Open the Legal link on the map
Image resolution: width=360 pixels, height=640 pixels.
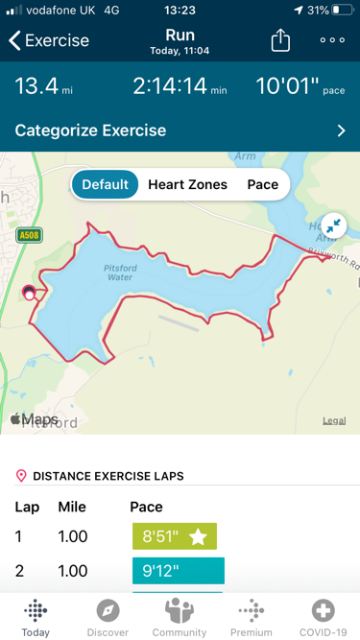[x=334, y=420]
